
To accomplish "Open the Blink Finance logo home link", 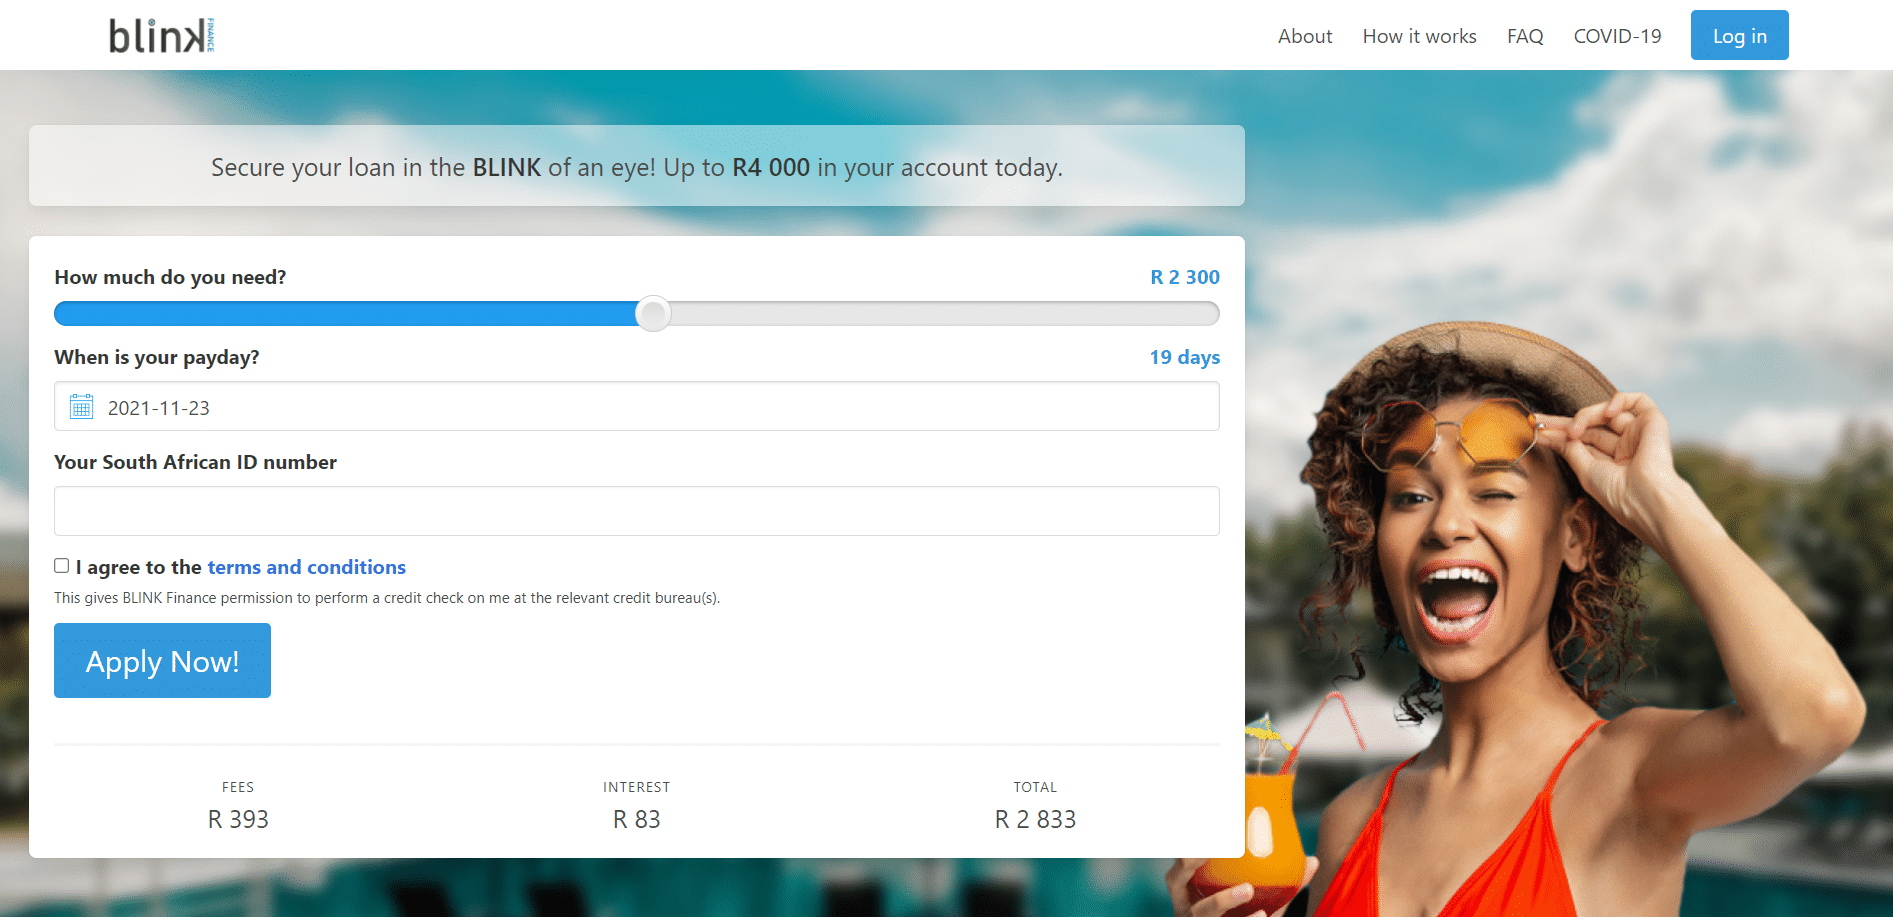I will click(162, 35).
